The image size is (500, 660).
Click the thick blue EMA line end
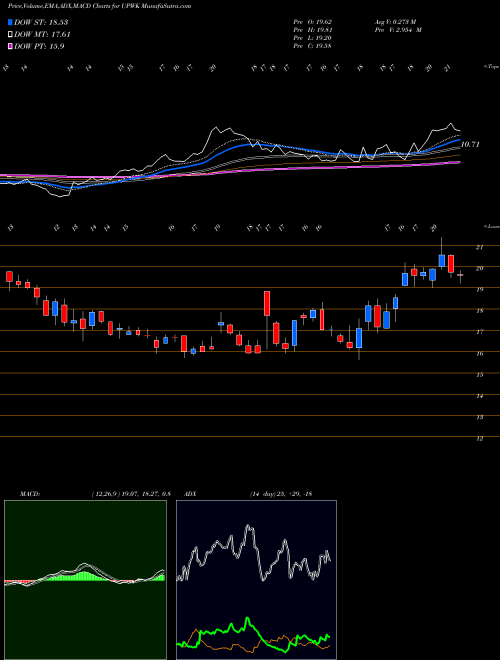click(460, 140)
